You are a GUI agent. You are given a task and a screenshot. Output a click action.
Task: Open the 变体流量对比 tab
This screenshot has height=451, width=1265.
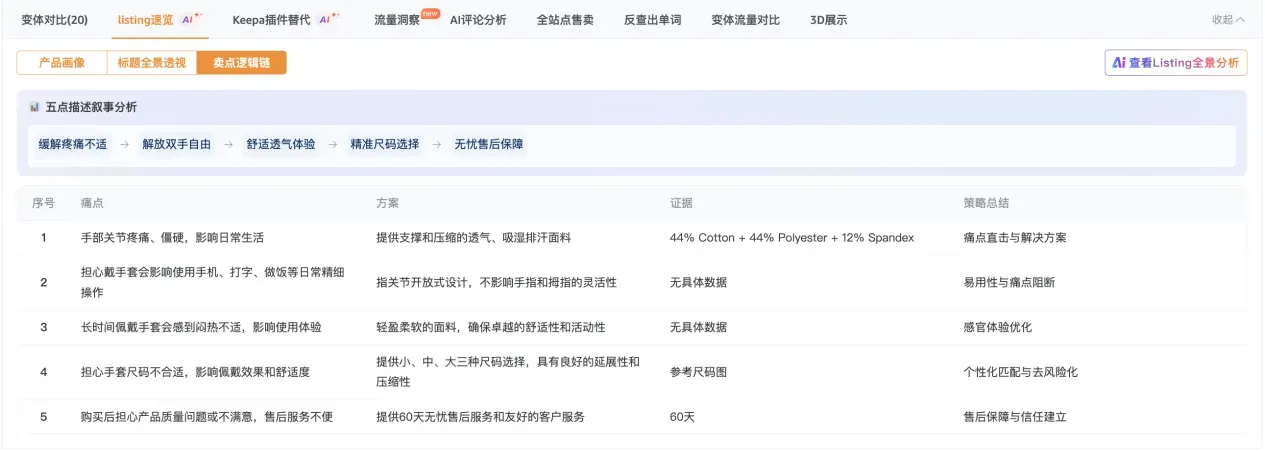[745, 20]
